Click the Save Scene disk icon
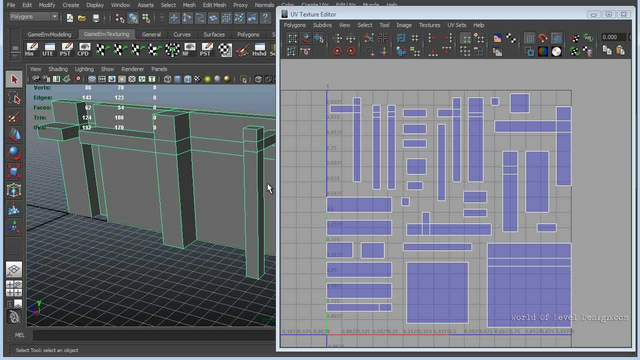Image resolution: width=640 pixels, height=360 pixels. pyautogui.click(x=96, y=18)
